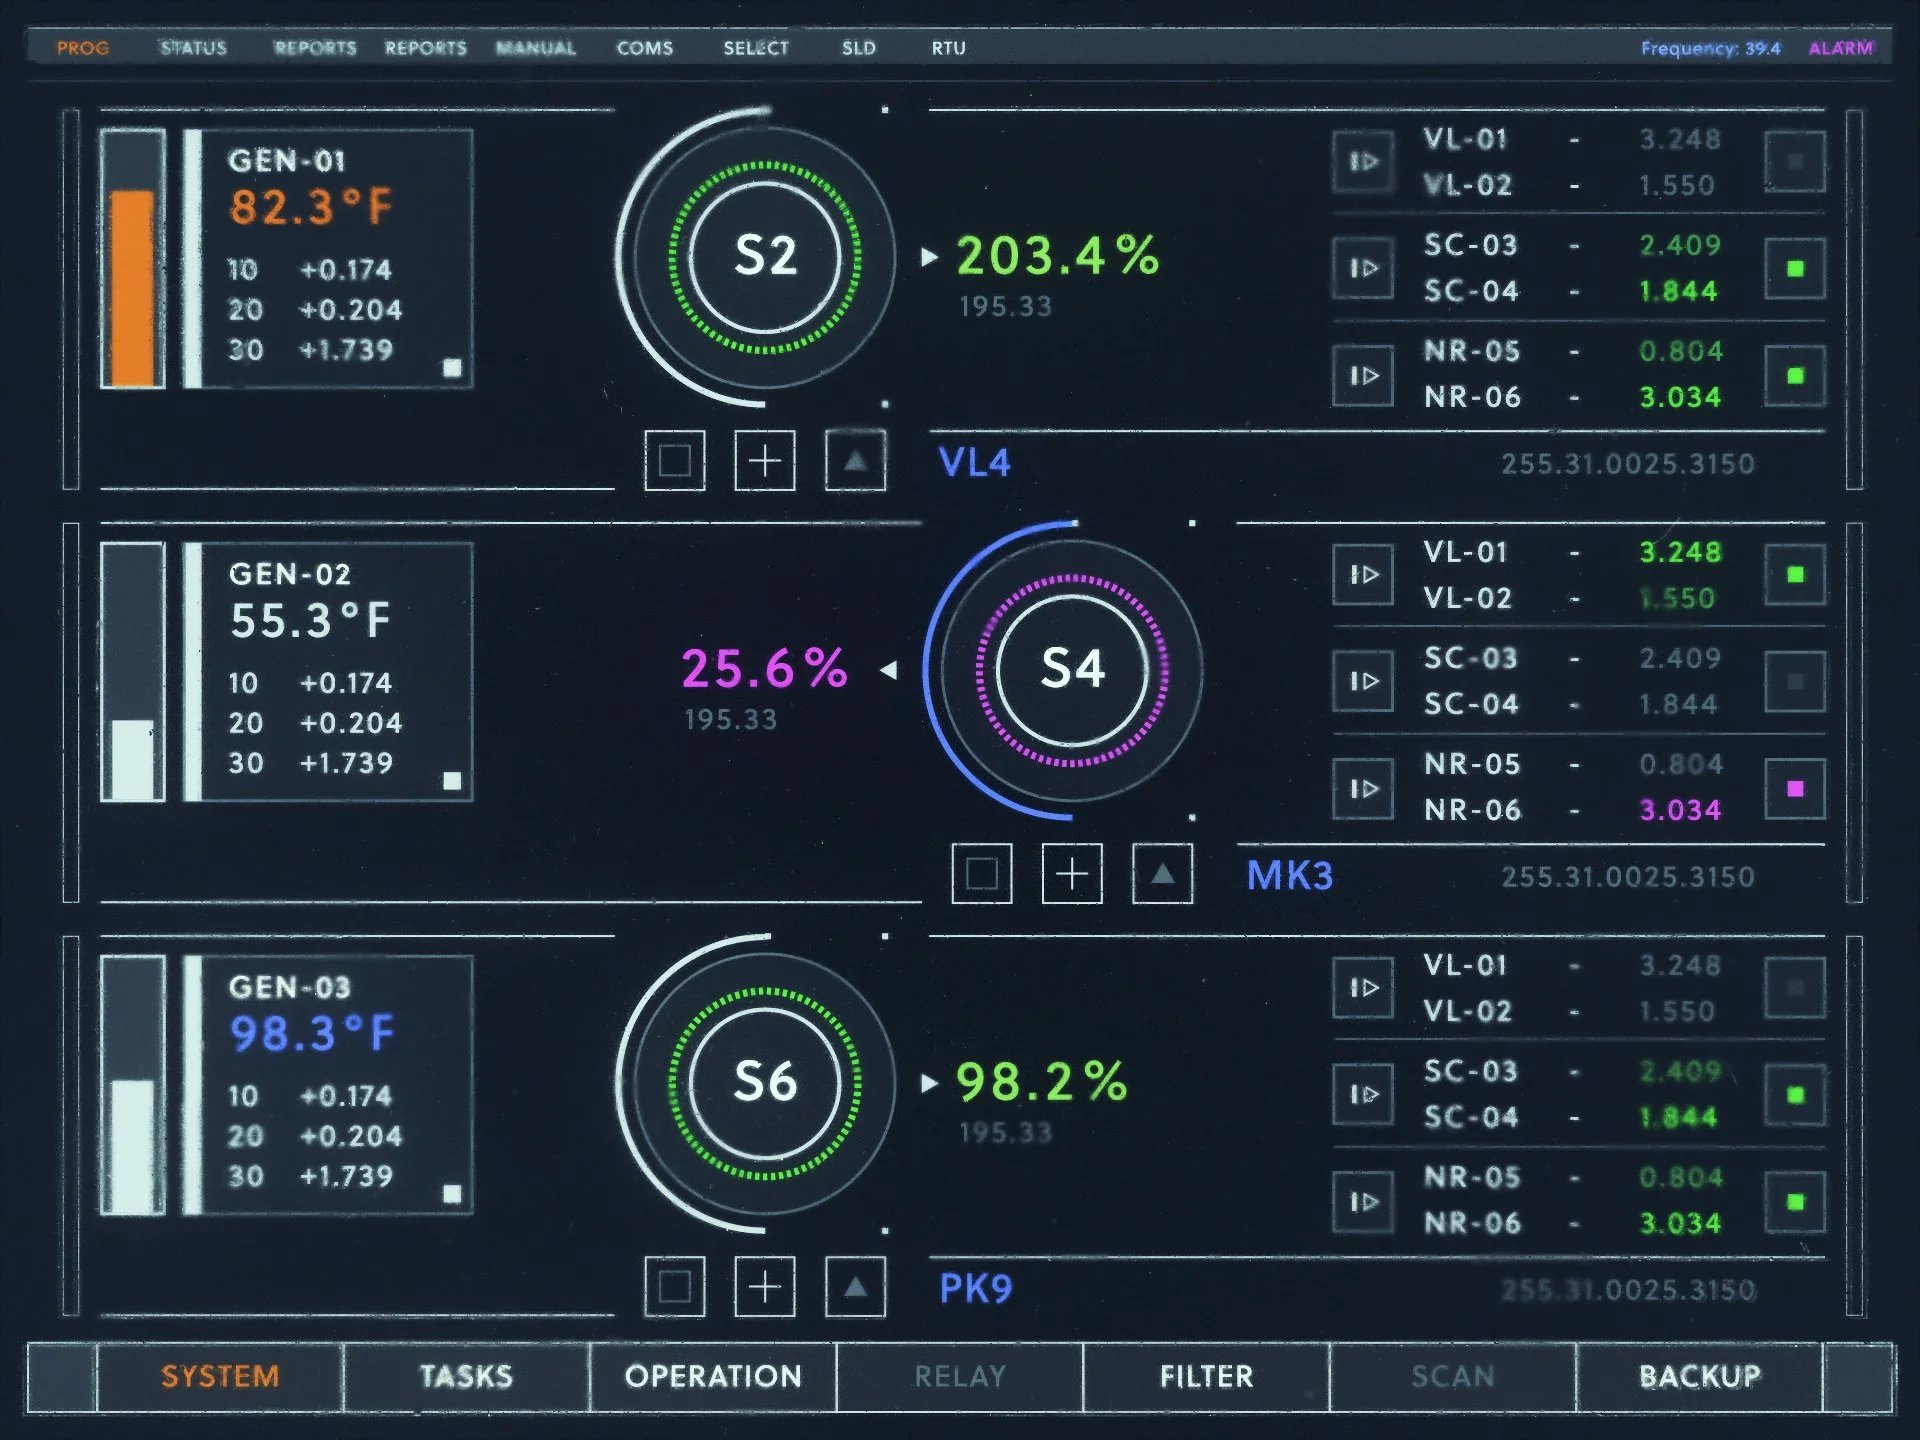Toggle magenta NR-05 indicator in MK3 panel
1920x1440 pixels.
tap(1795, 788)
